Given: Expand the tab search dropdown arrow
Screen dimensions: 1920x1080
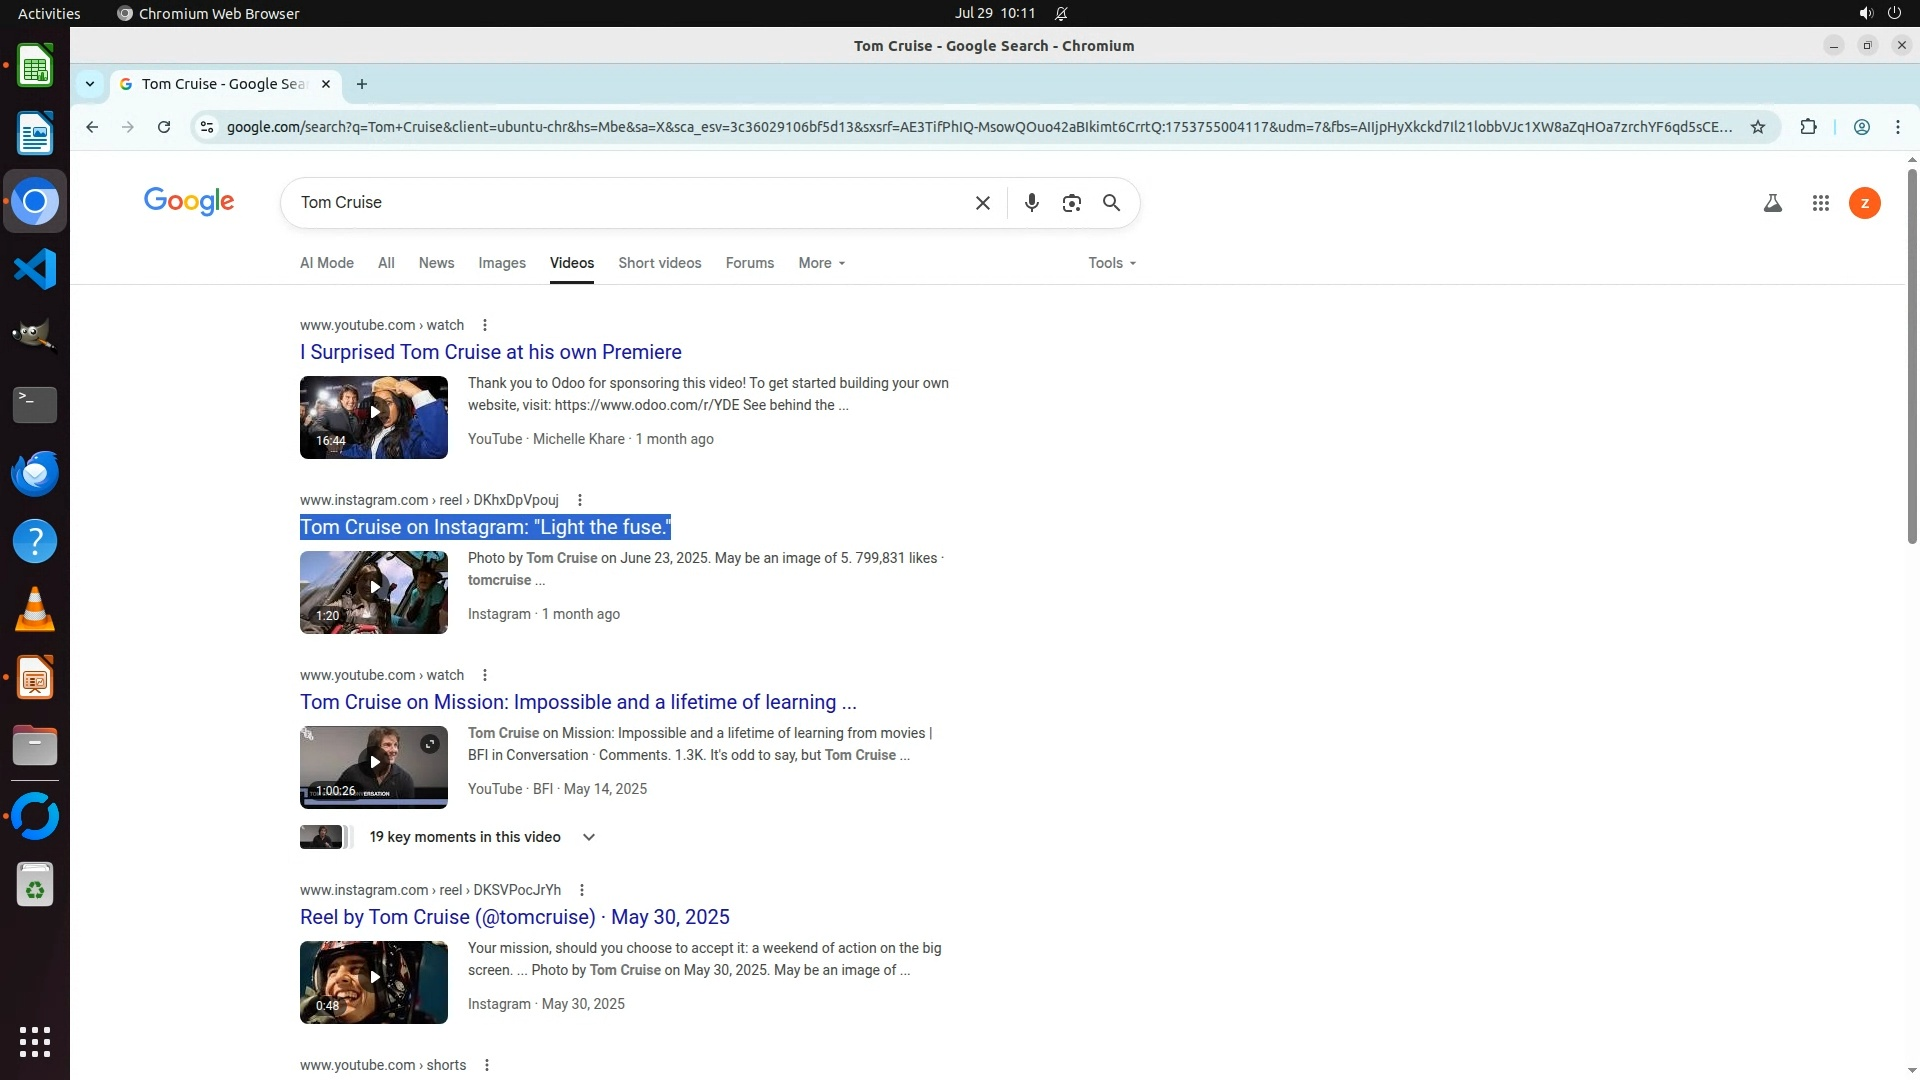Looking at the screenshot, I should (90, 84).
